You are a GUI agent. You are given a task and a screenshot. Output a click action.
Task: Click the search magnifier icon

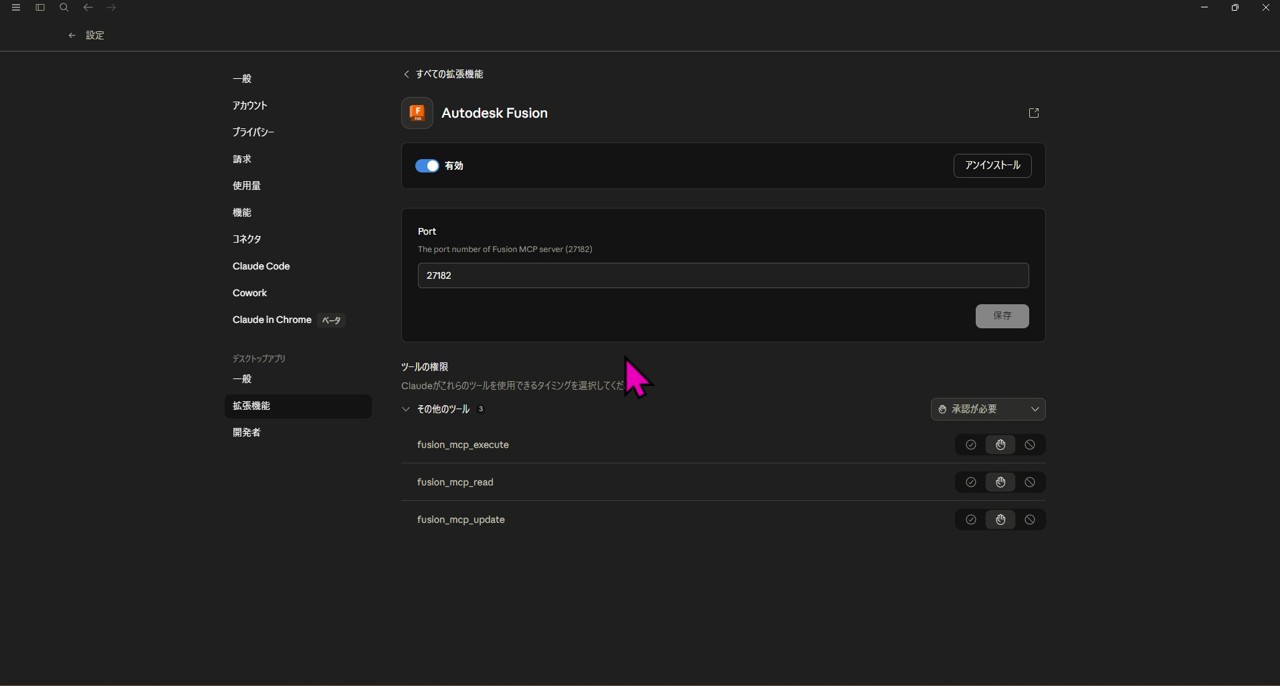(x=64, y=8)
